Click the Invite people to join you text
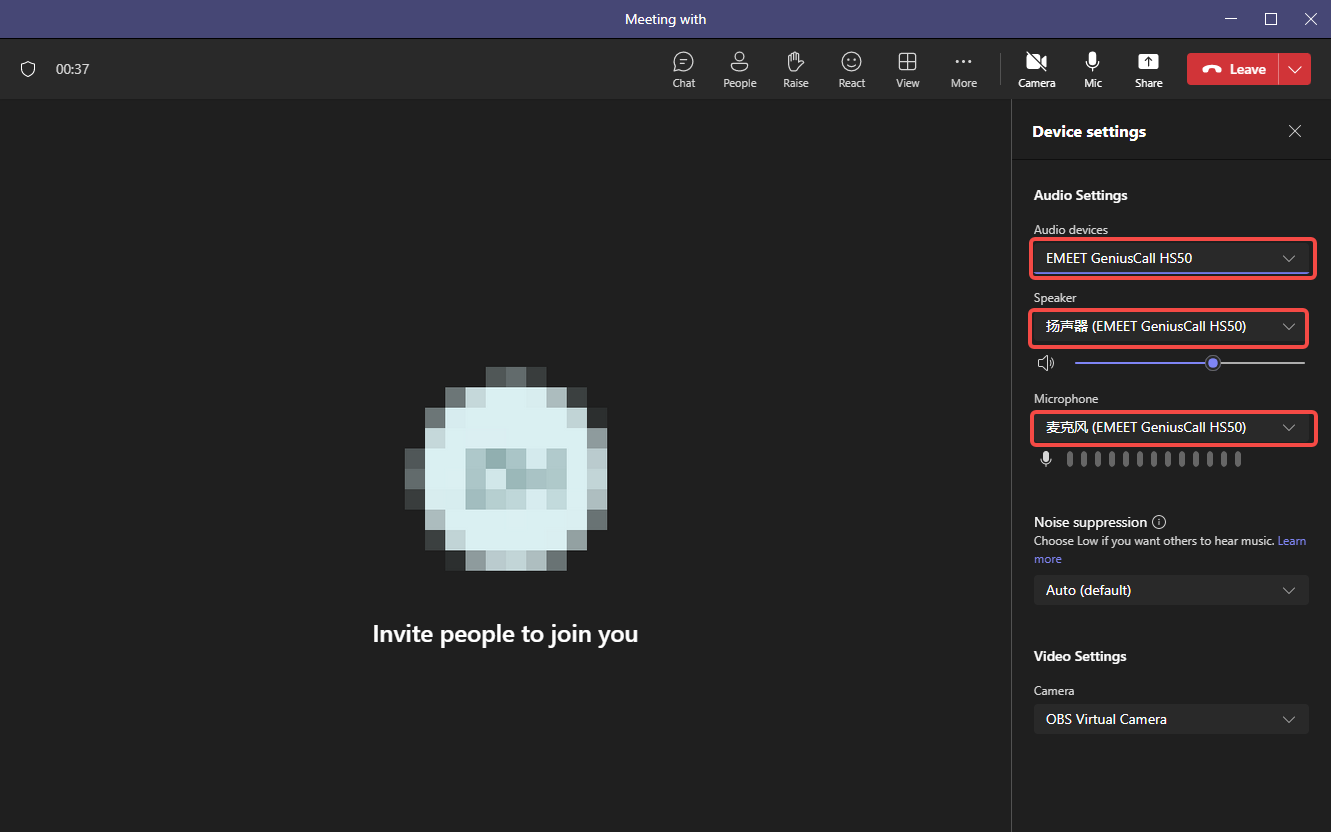The width and height of the screenshot is (1331, 832). click(505, 634)
